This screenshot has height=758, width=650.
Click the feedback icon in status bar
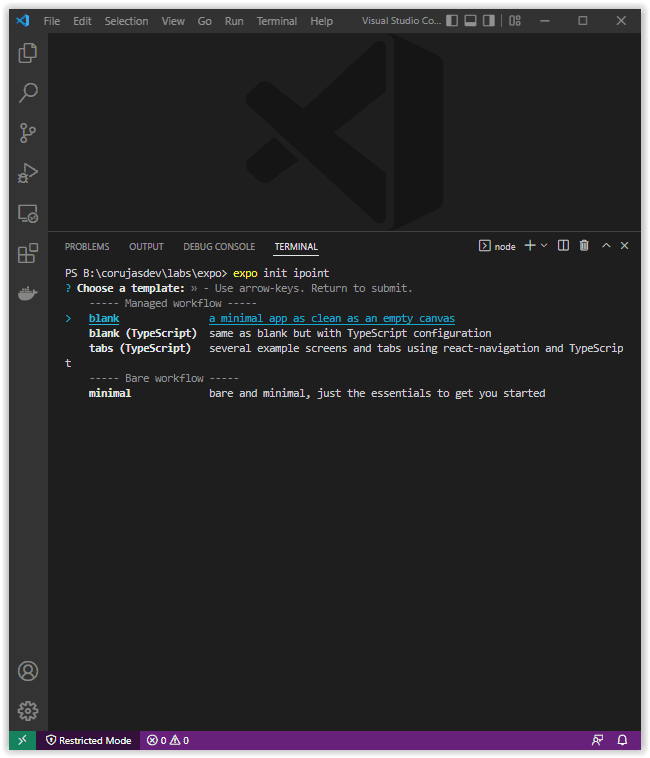tap(597, 740)
